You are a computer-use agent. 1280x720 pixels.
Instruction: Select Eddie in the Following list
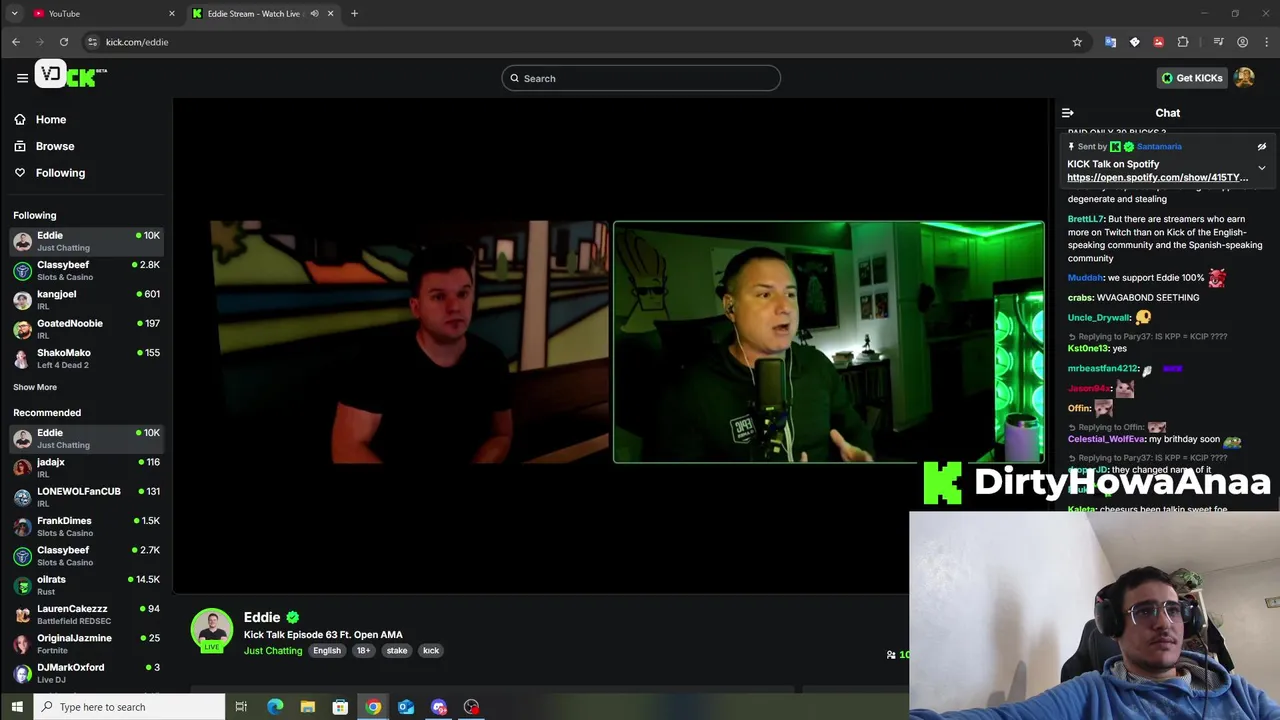click(x=86, y=241)
